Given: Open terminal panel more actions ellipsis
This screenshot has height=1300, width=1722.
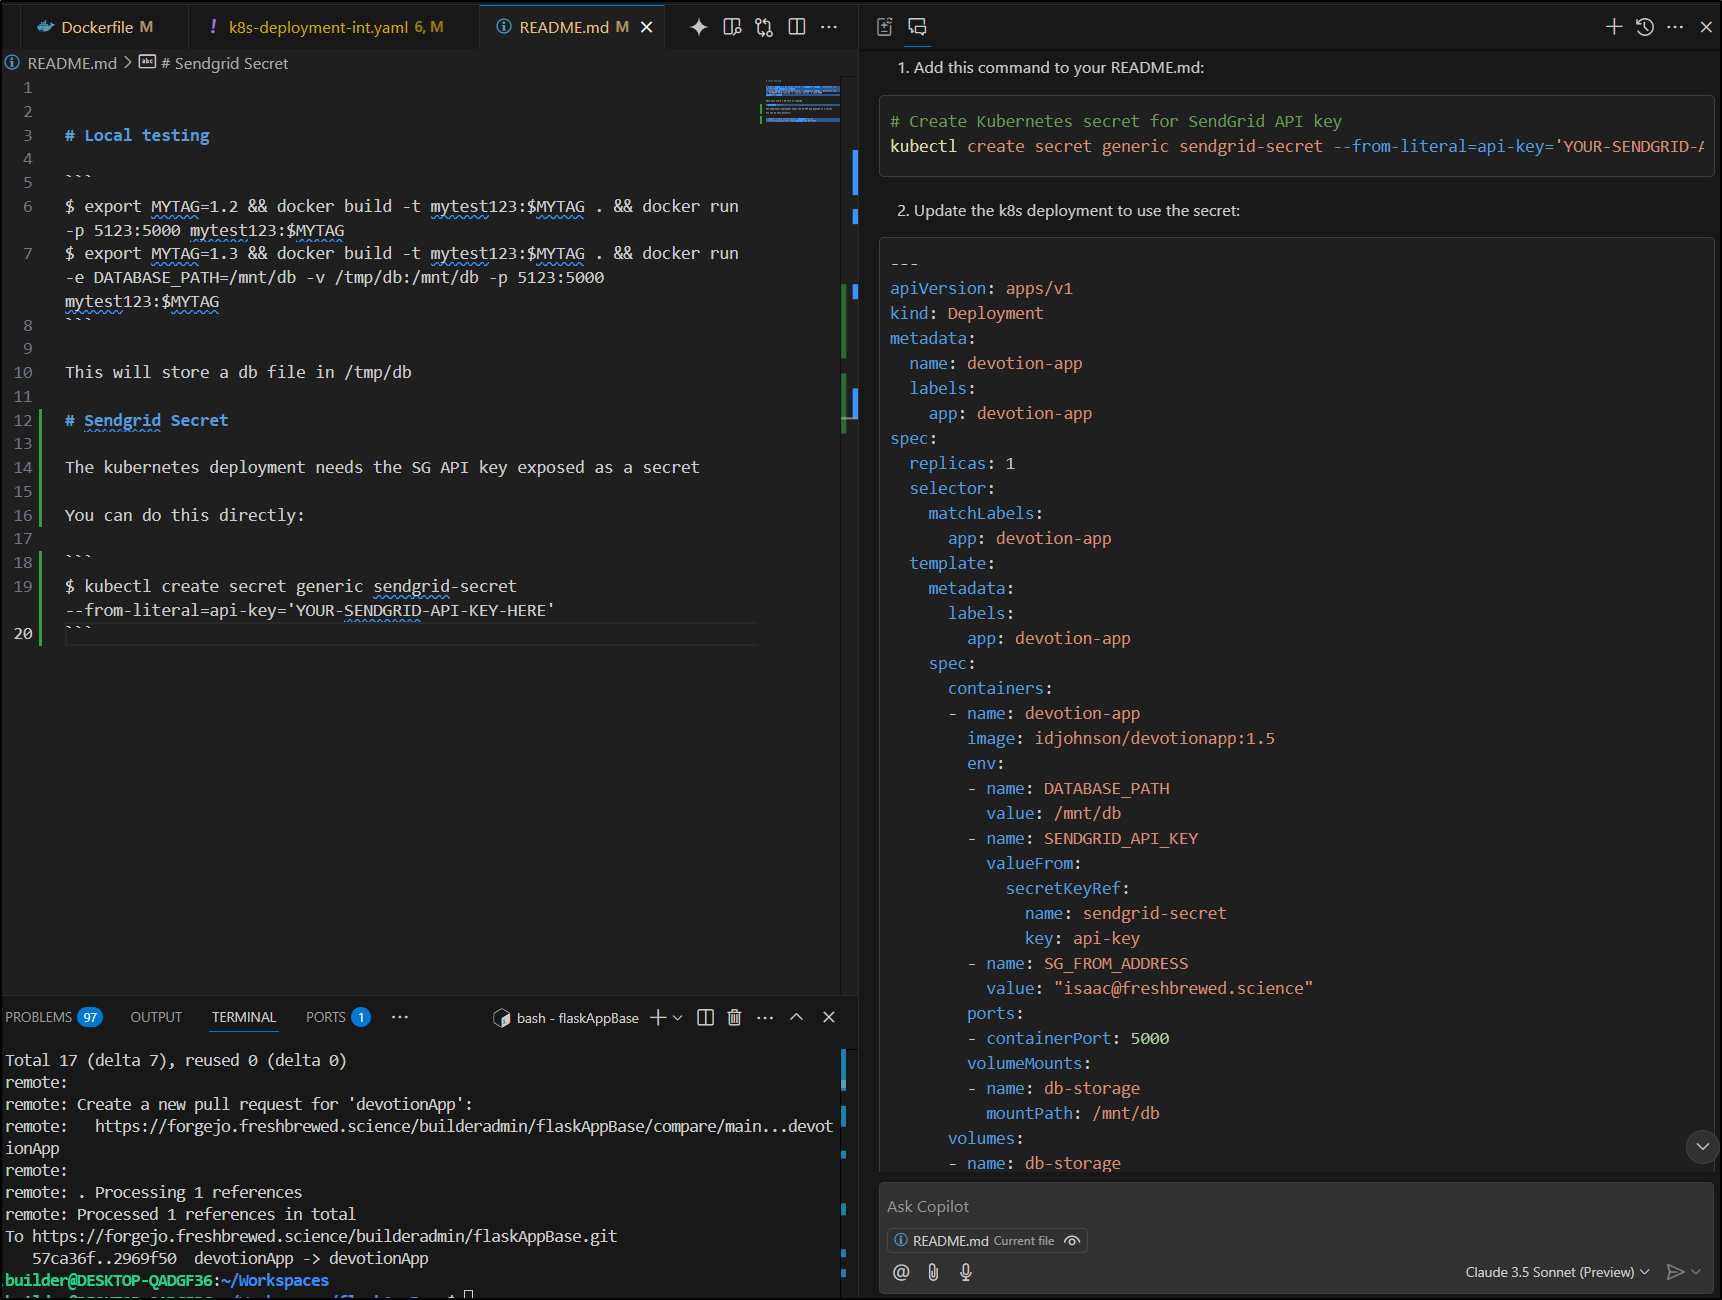Looking at the screenshot, I should pos(765,1017).
